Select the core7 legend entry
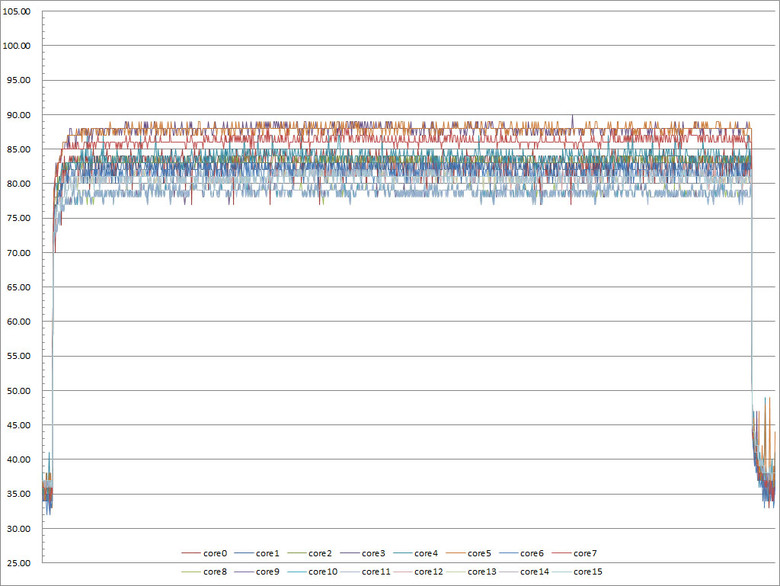 (x=575, y=553)
